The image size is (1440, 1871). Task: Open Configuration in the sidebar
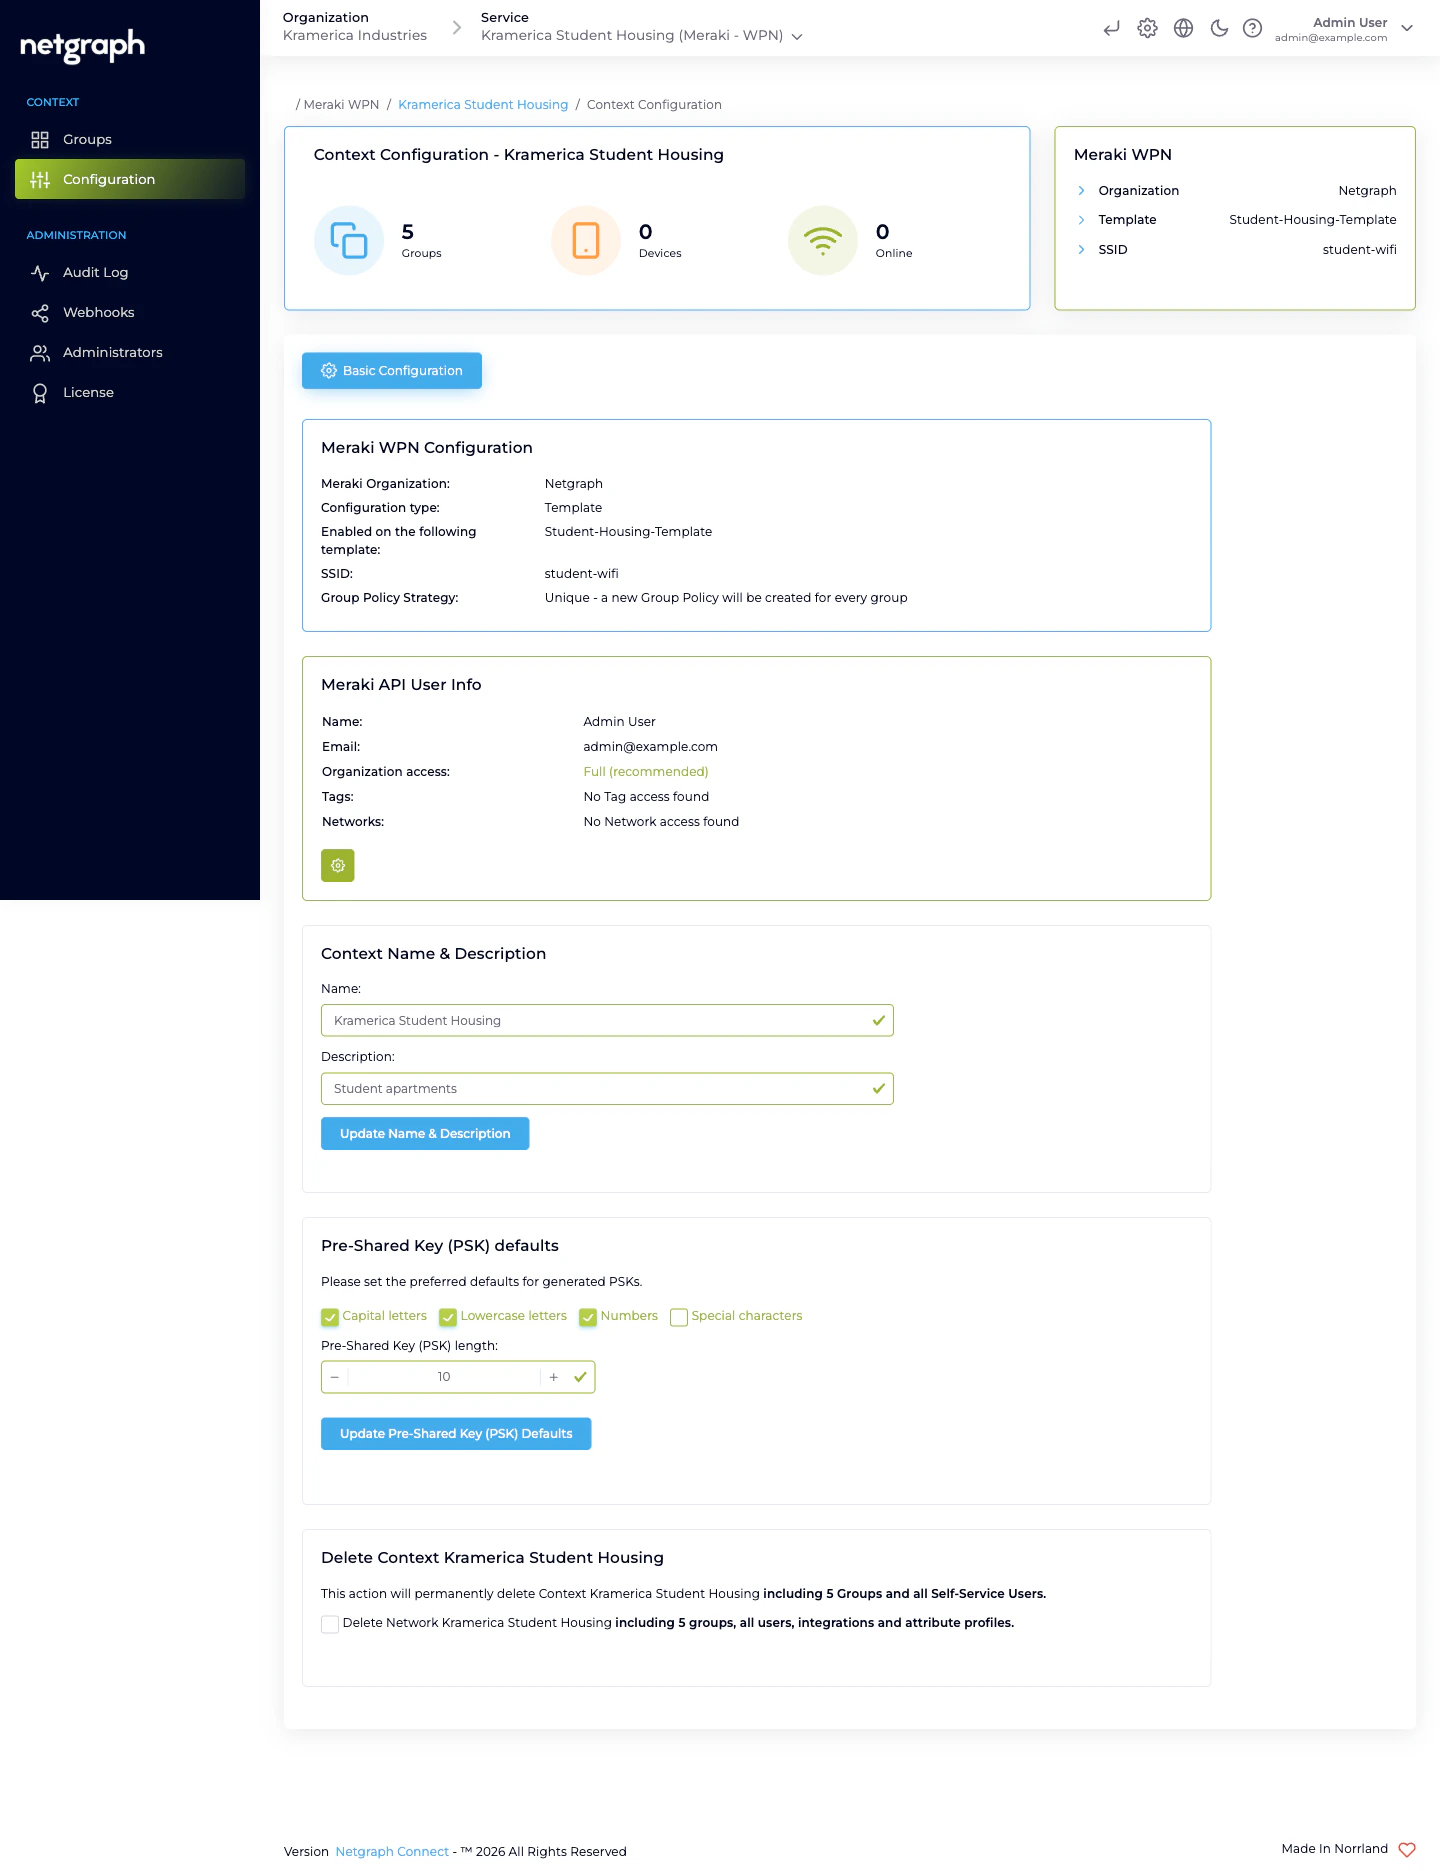[130, 179]
